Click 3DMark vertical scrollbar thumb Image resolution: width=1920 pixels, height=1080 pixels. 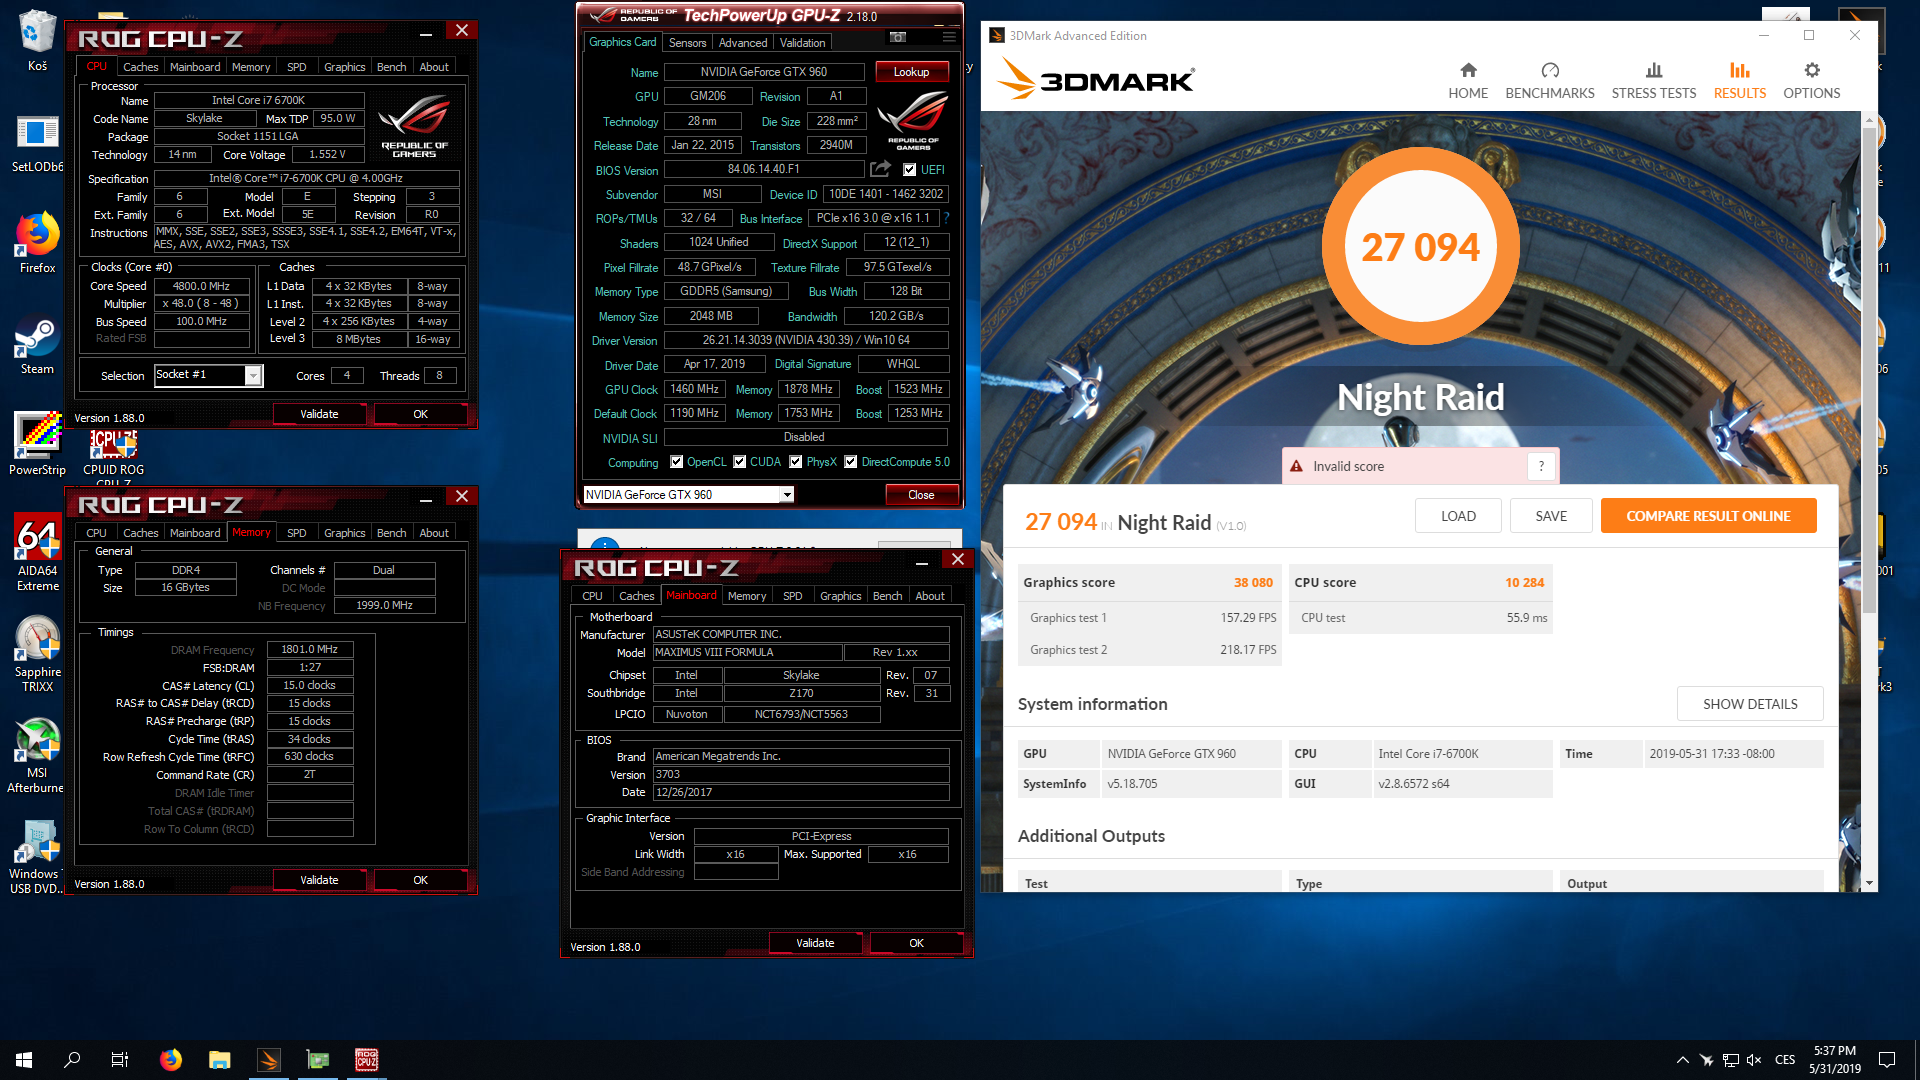[1868, 370]
